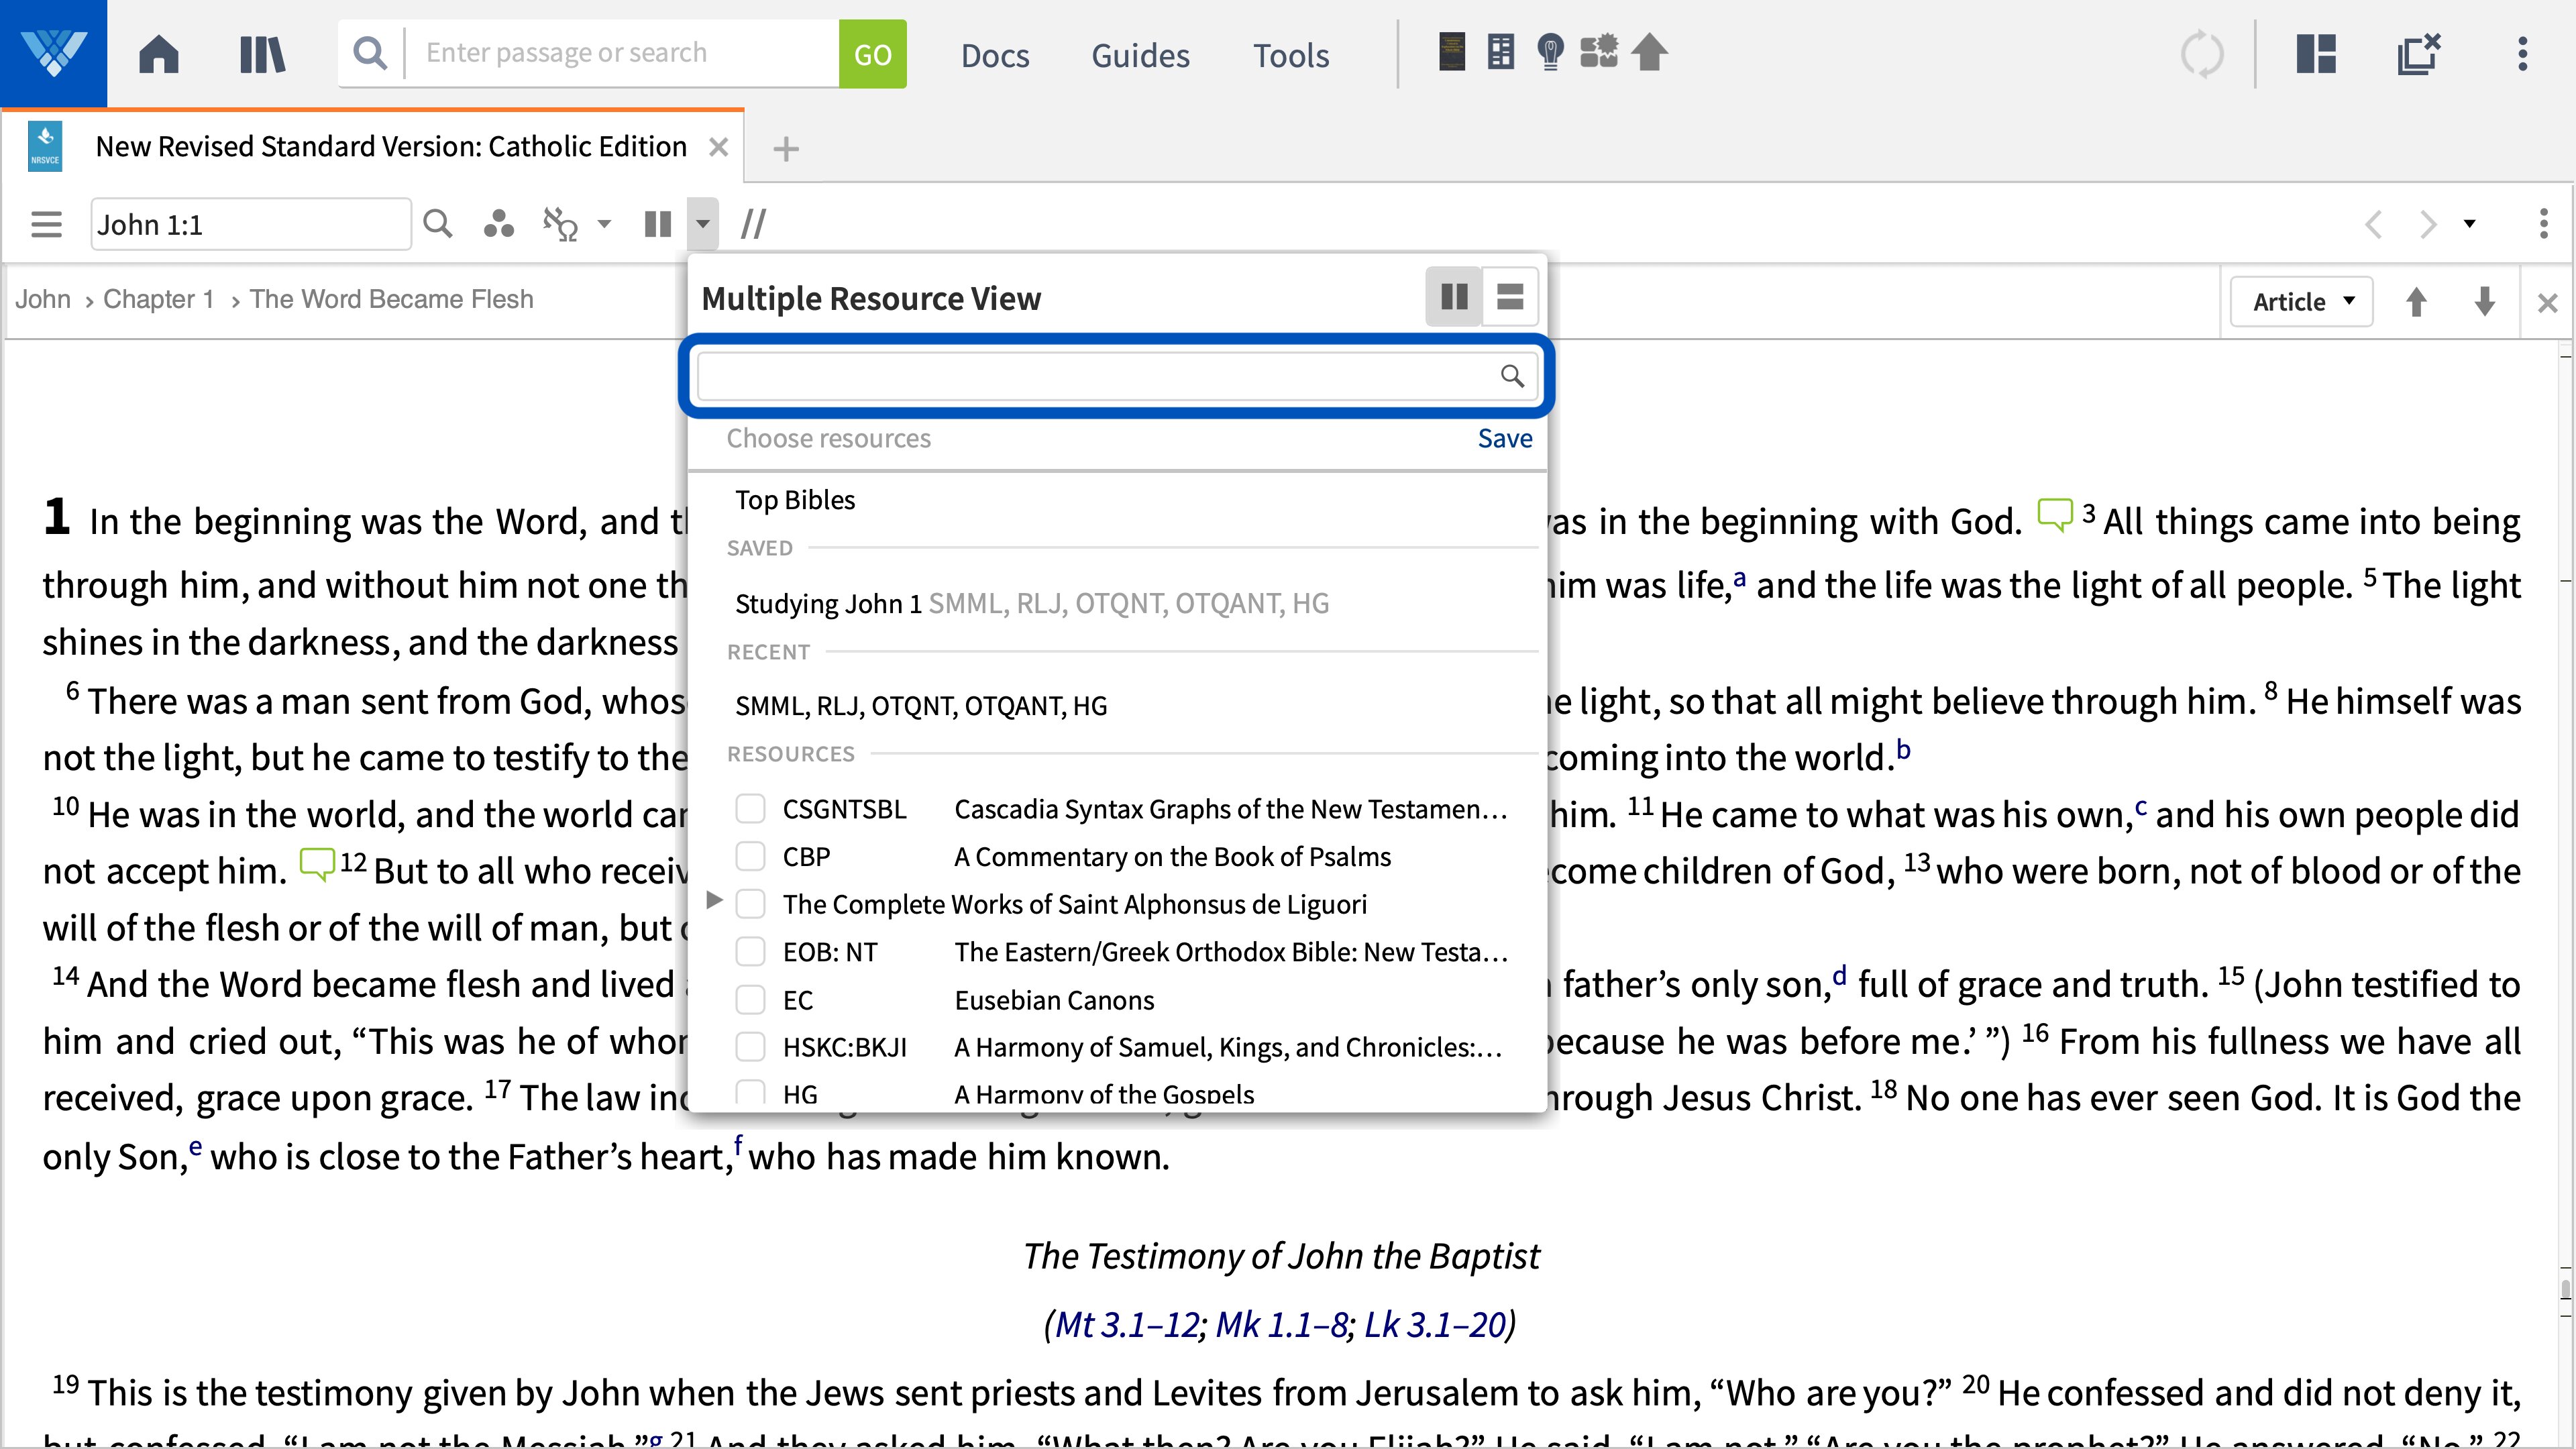Open the dark book shortcut icon
The height and width of the screenshot is (1449, 2576).
point(1452,52)
